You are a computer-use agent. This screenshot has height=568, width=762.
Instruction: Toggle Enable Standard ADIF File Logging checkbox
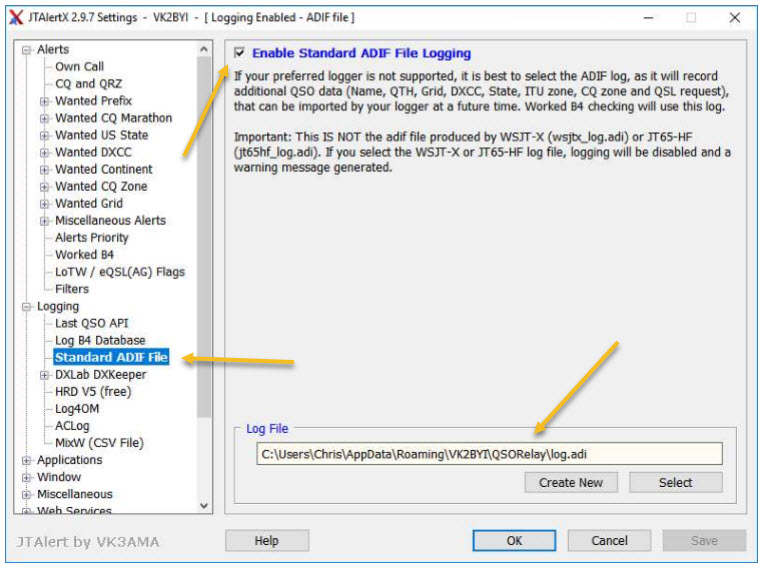click(239, 52)
